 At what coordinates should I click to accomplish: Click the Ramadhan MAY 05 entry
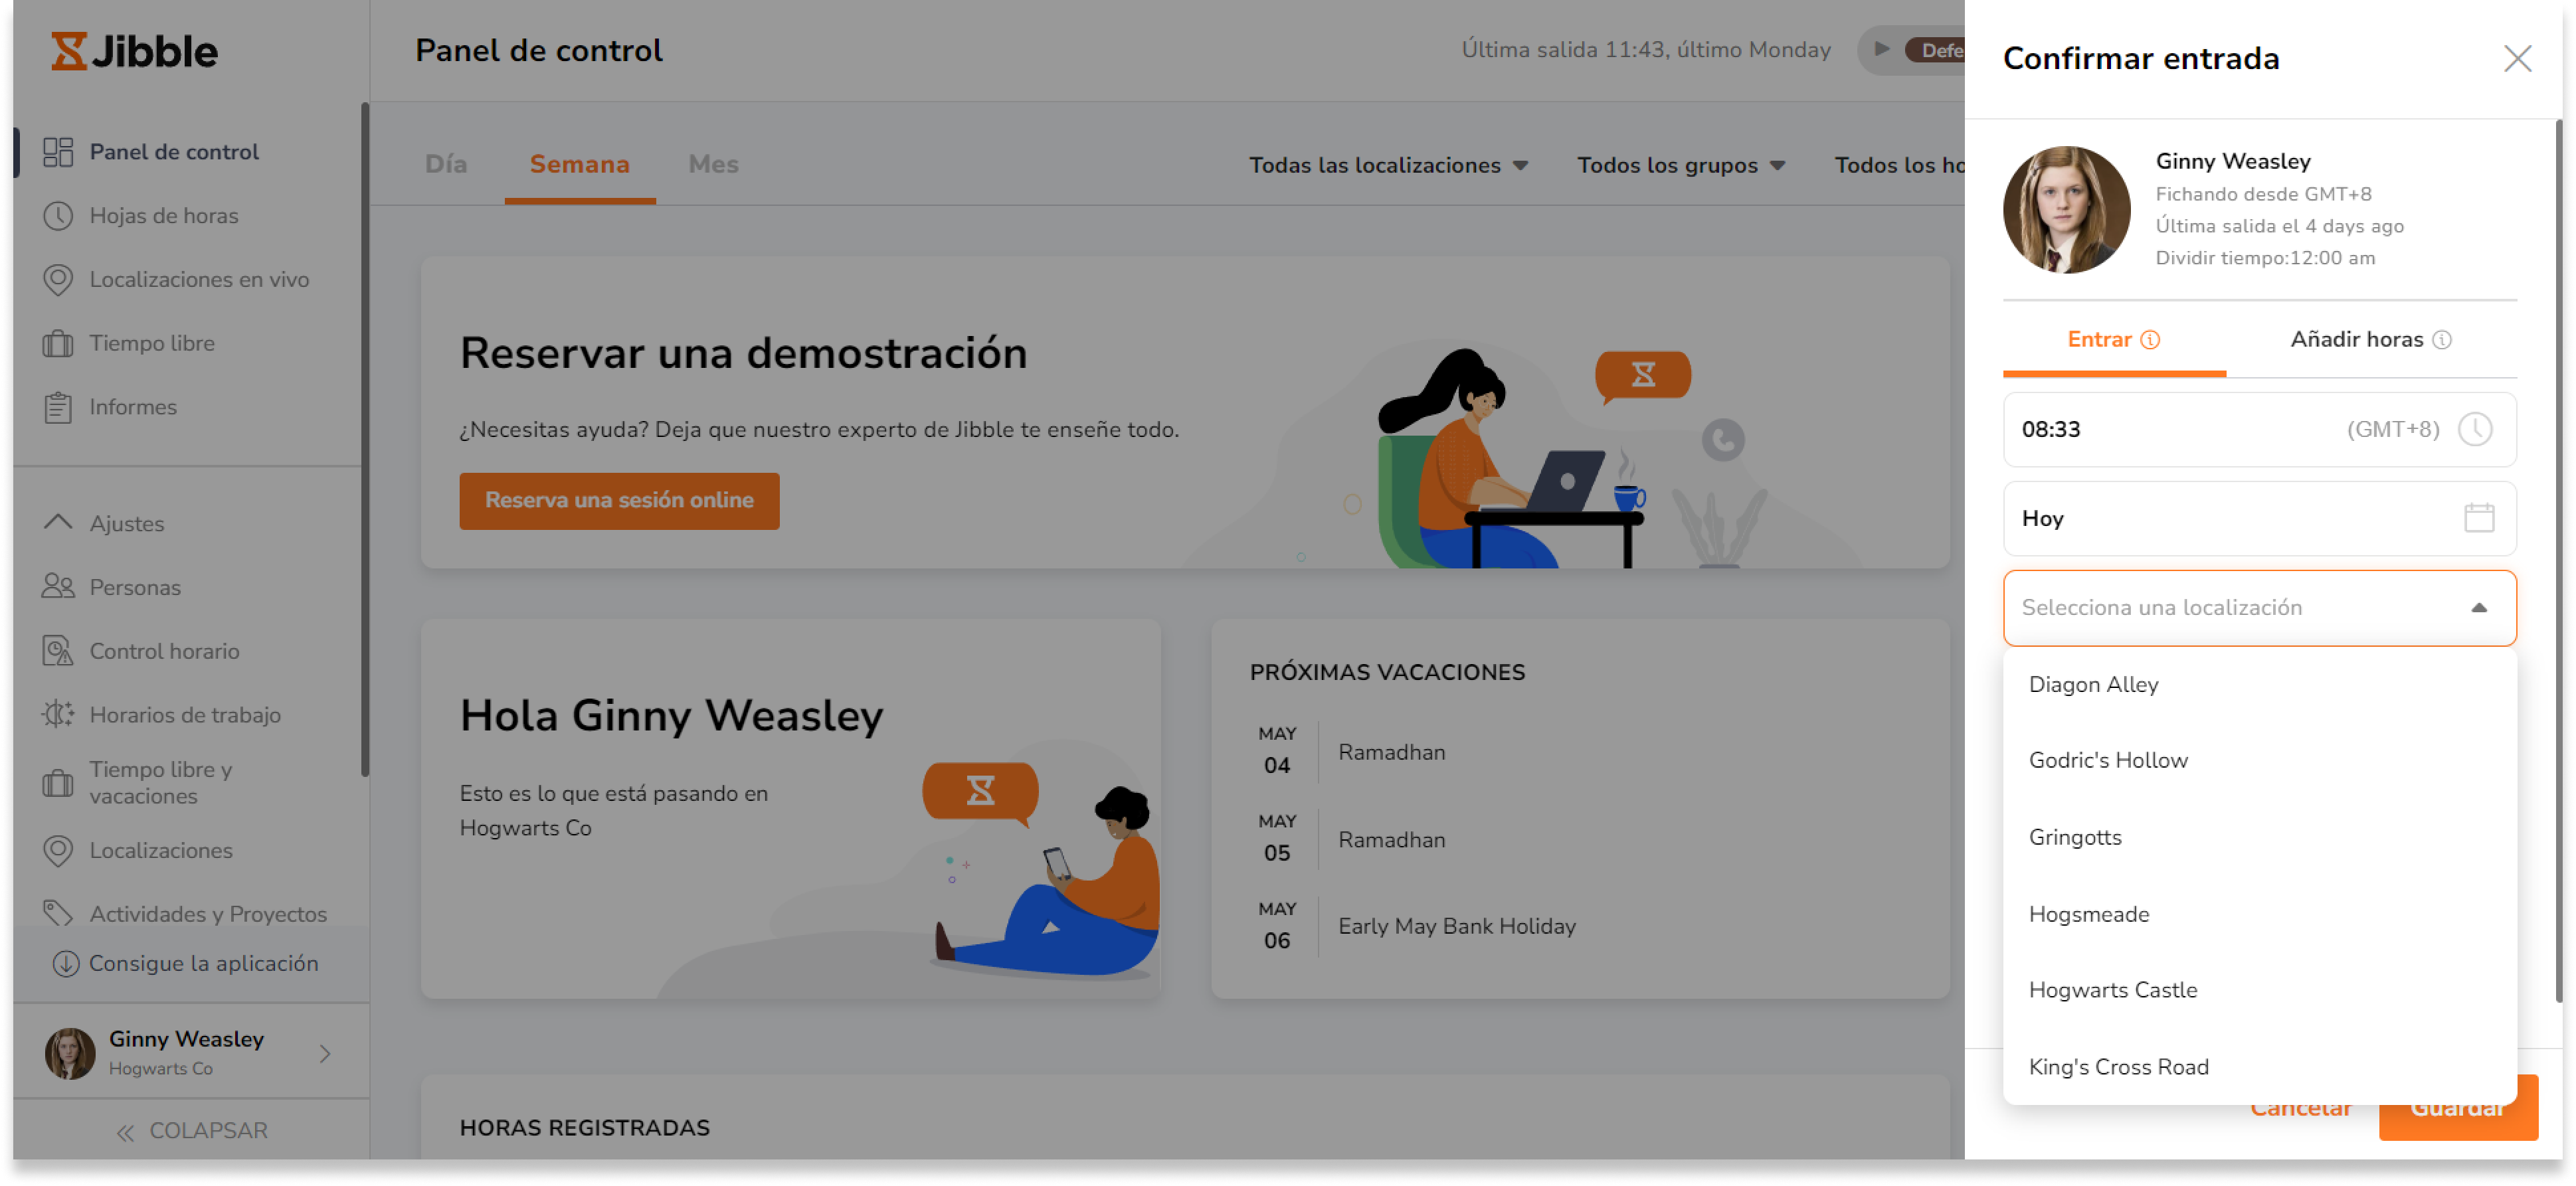(1392, 841)
